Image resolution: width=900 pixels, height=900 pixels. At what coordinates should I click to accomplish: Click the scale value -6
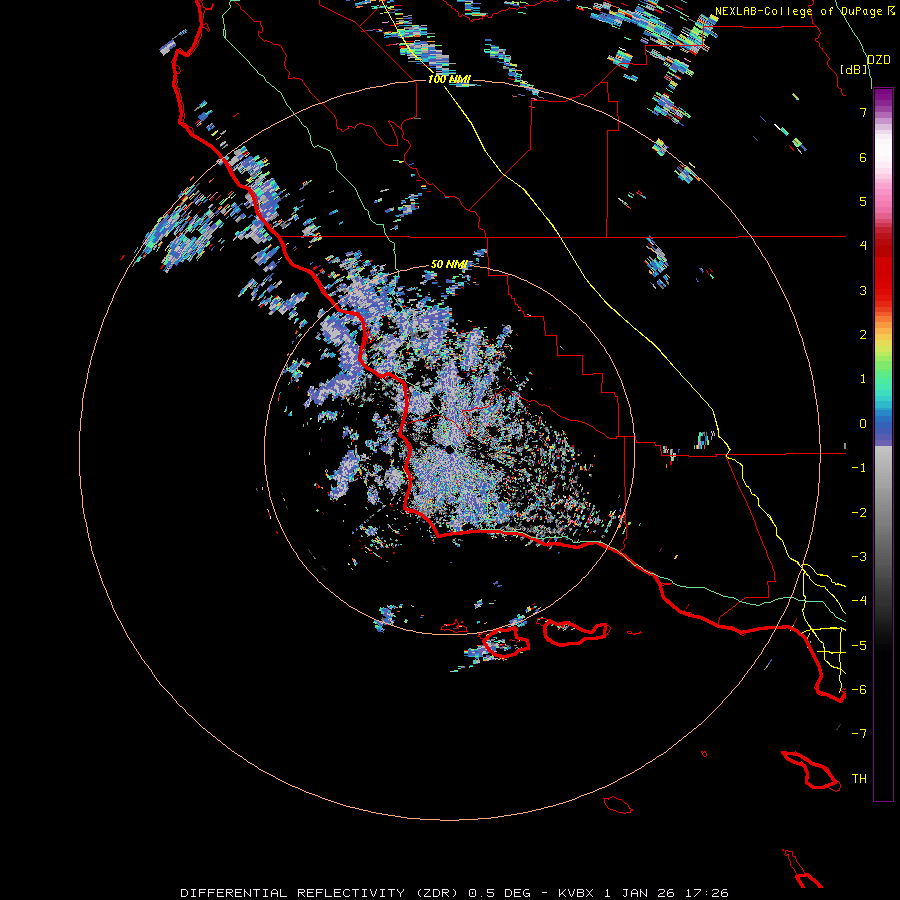[x=859, y=690]
